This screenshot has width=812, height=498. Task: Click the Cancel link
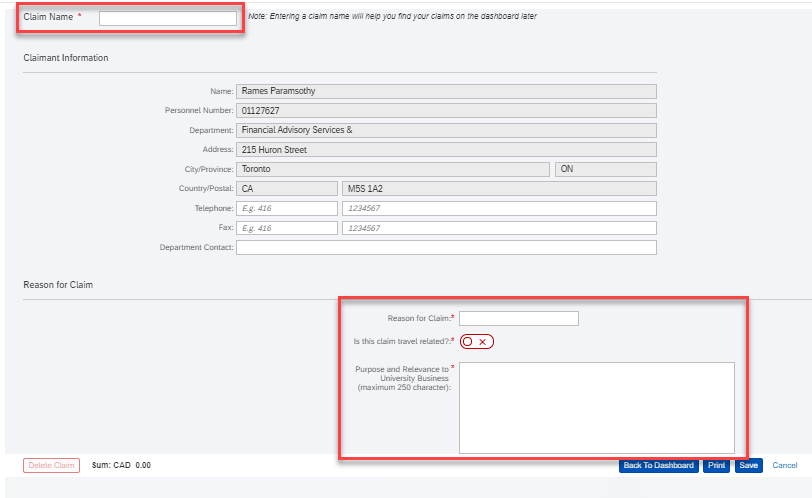pyautogui.click(x=785, y=465)
